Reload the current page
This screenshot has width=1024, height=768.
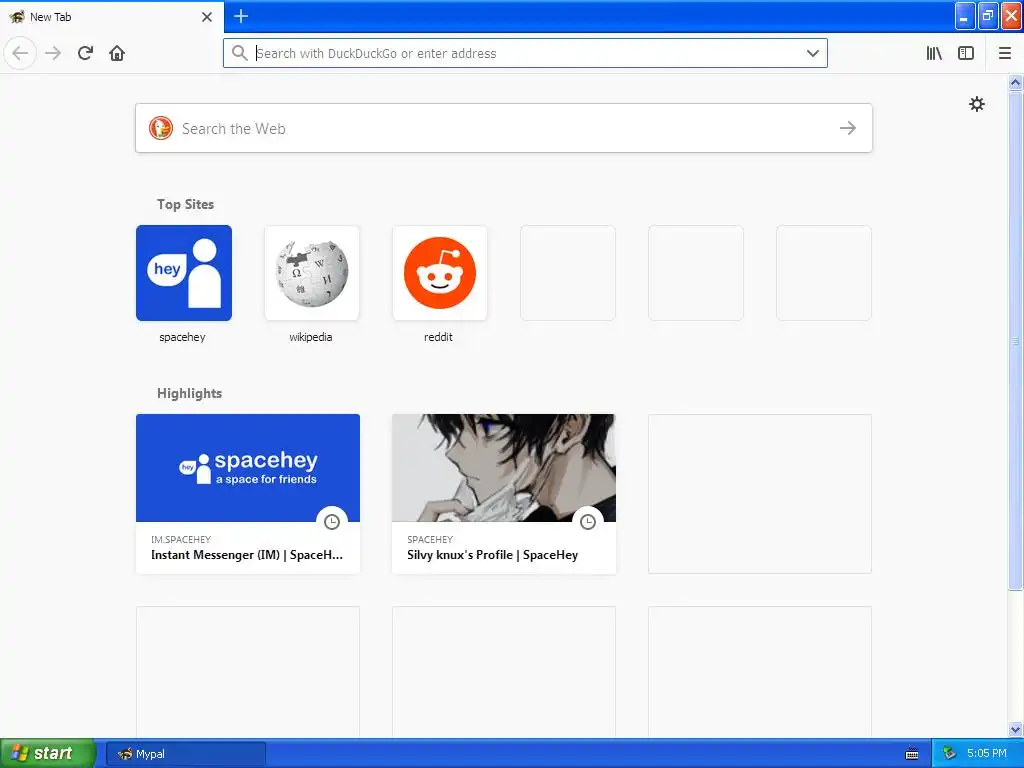click(85, 53)
